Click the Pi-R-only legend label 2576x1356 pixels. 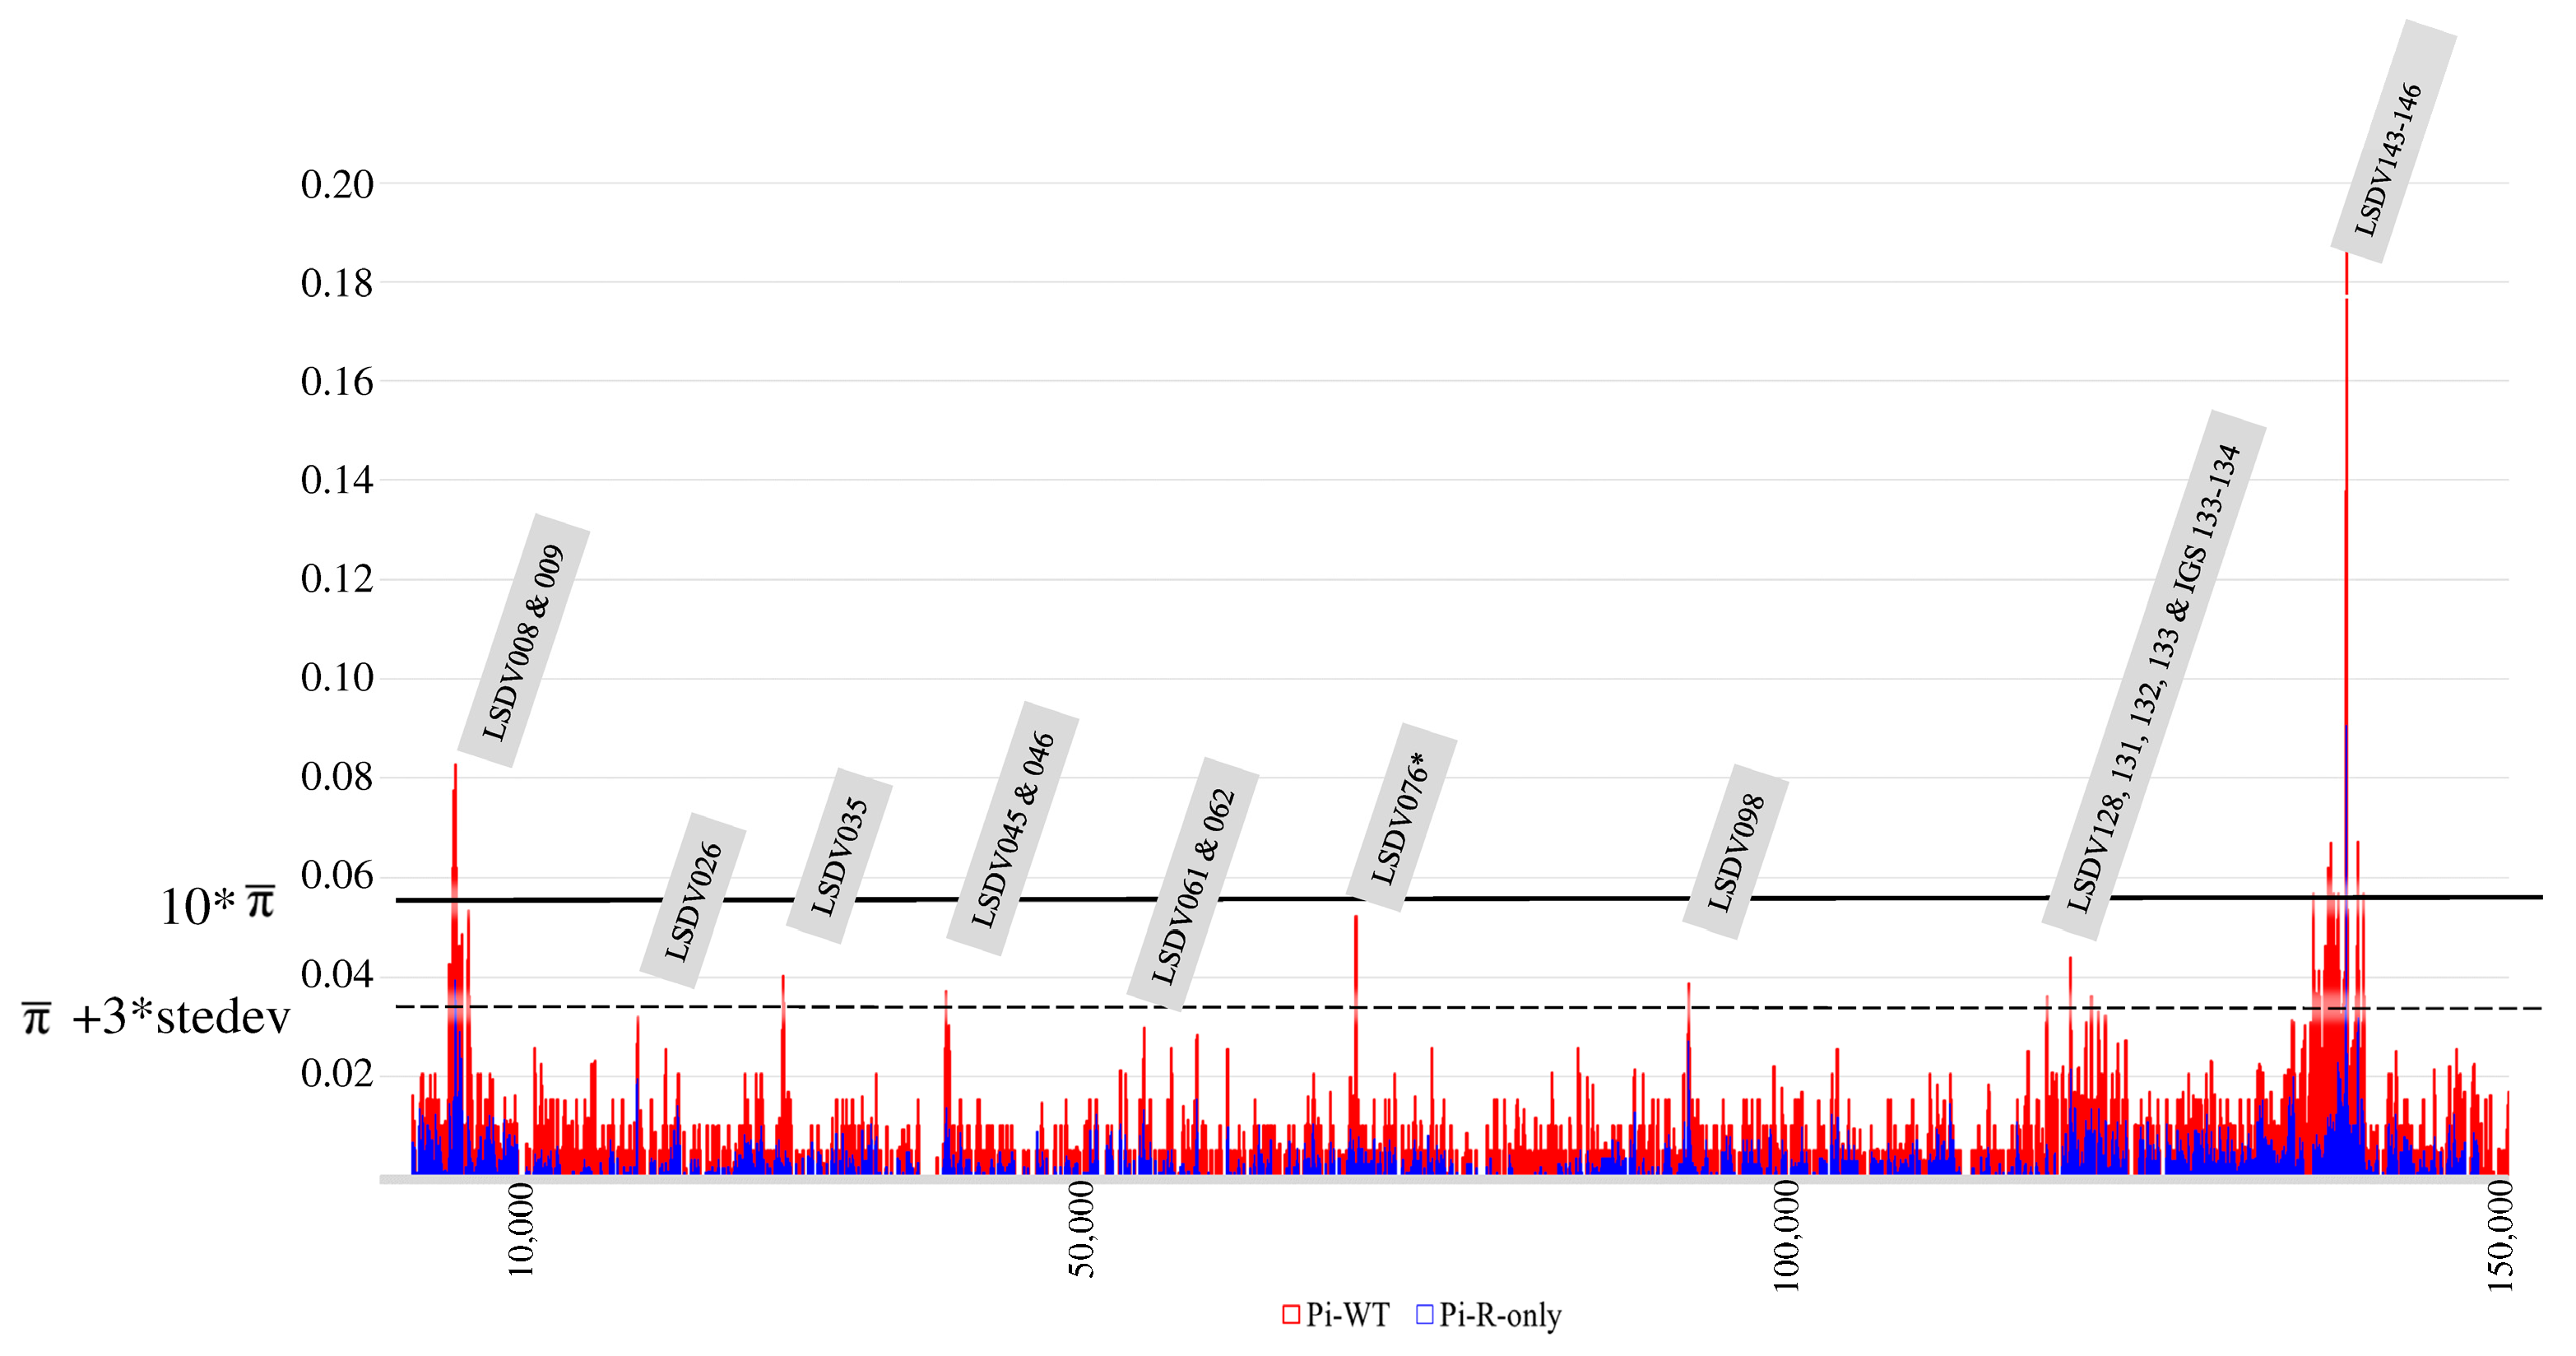pyautogui.click(x=1500, y=1315)
